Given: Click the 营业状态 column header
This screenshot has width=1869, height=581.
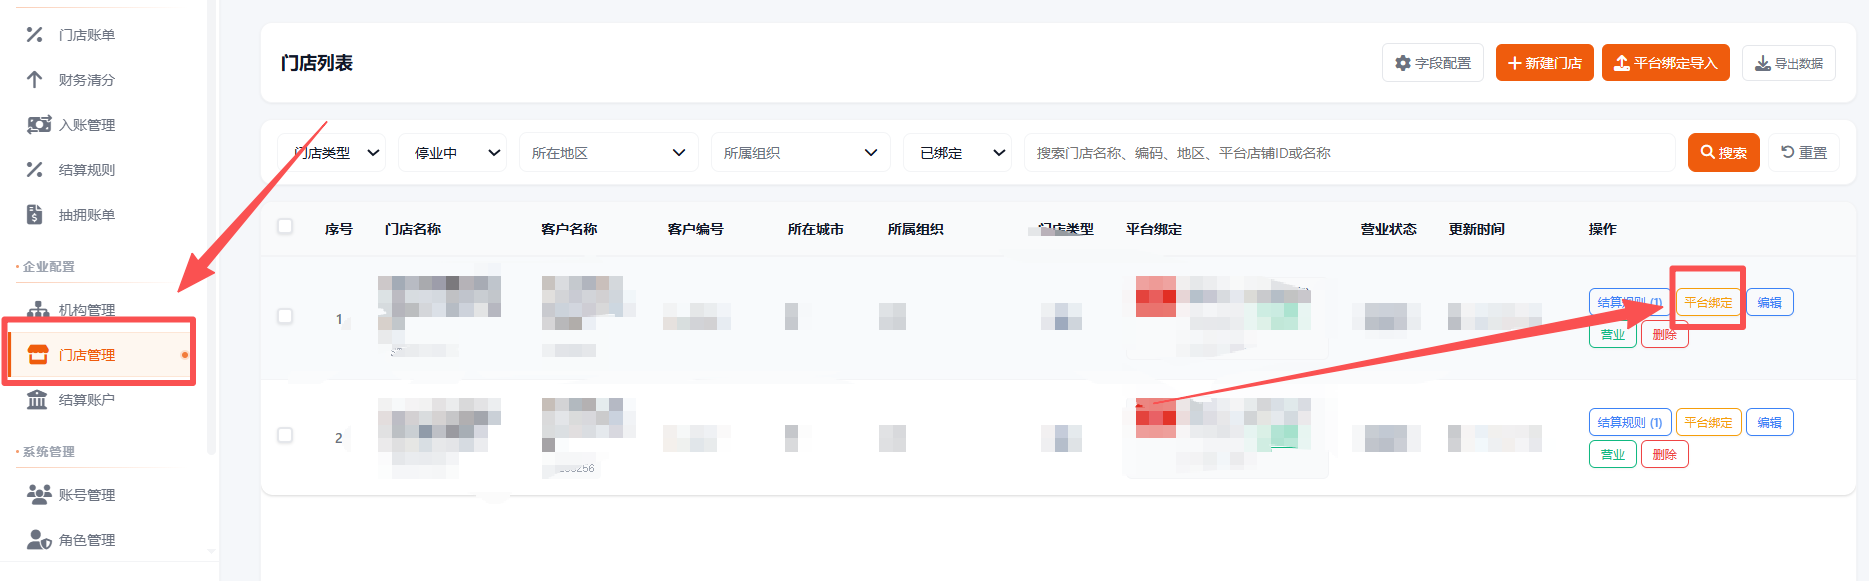Looking at the screenshot, I should pyautogui.click(x=1389, y=229).
